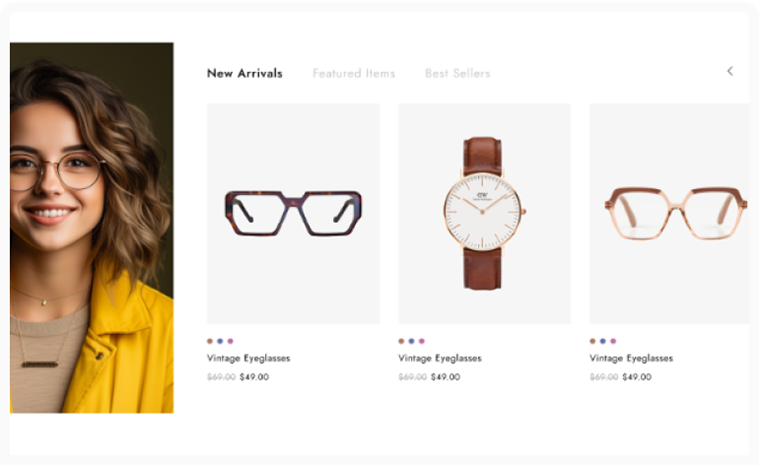759x468 pixels.
Task: Select blue color dot under peach eyeglasses
Action: (603, 341)
